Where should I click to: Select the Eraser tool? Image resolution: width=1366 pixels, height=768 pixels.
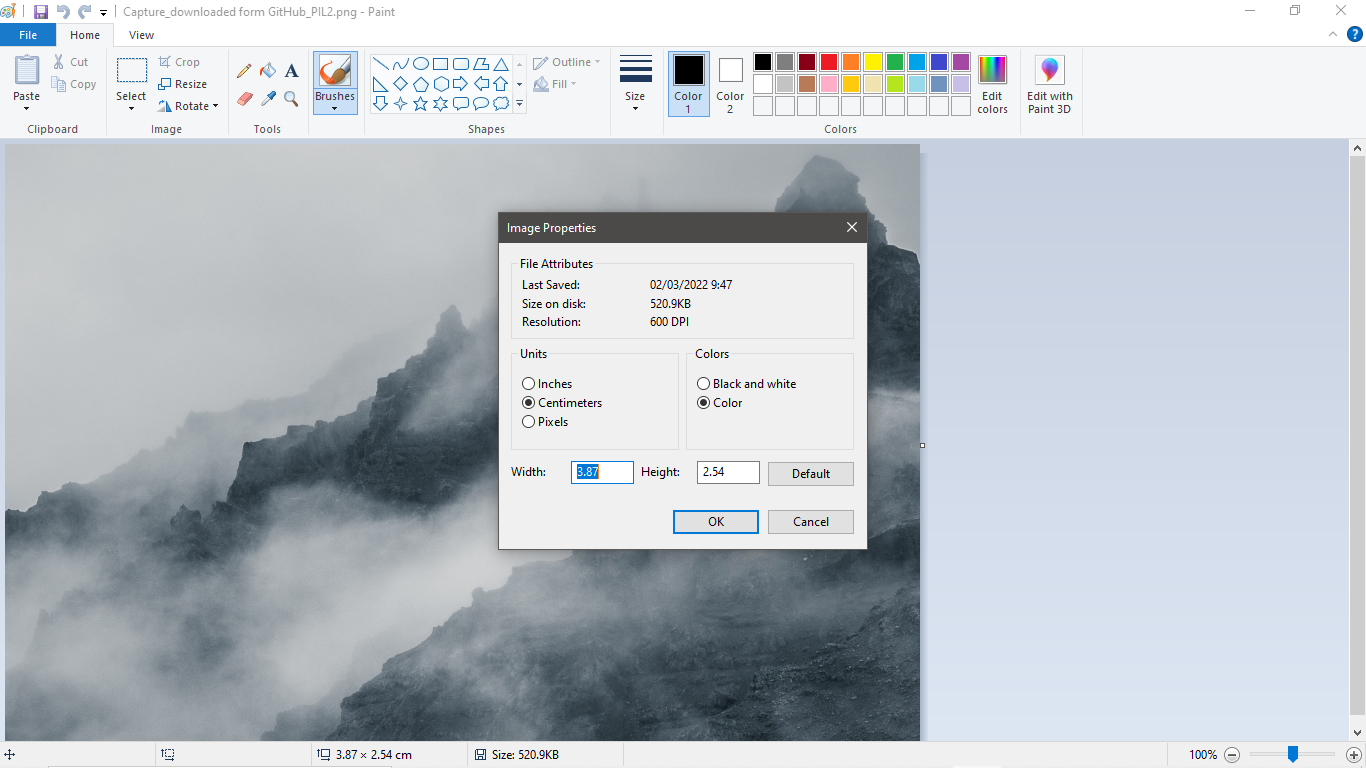(x=244, y=99)
